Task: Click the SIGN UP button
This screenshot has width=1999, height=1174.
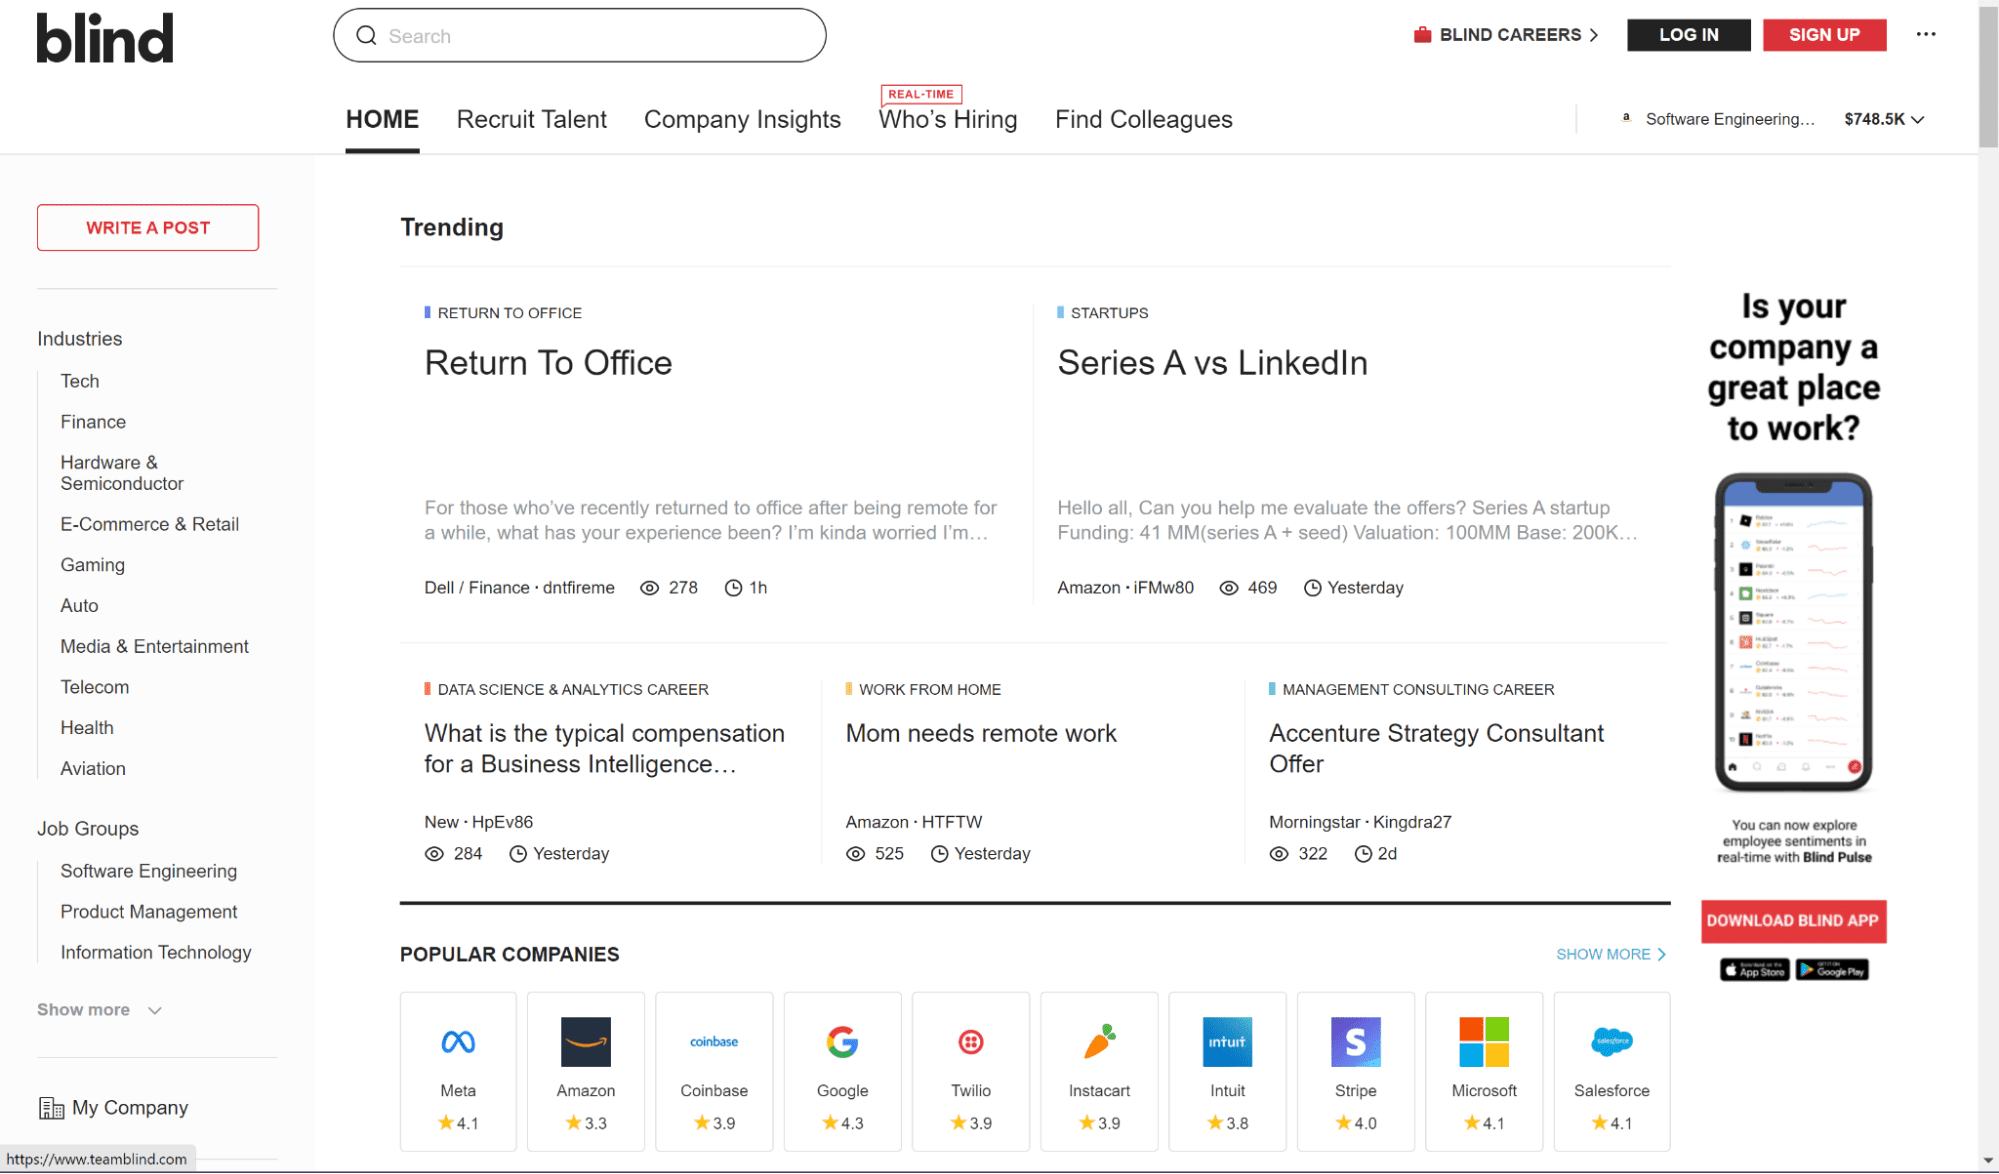Action: click(x=1824, y=34)
